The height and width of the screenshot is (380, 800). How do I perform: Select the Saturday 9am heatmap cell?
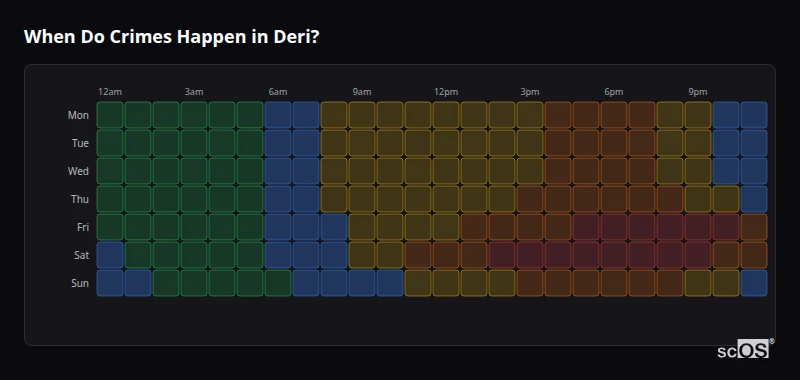(362, 255)
